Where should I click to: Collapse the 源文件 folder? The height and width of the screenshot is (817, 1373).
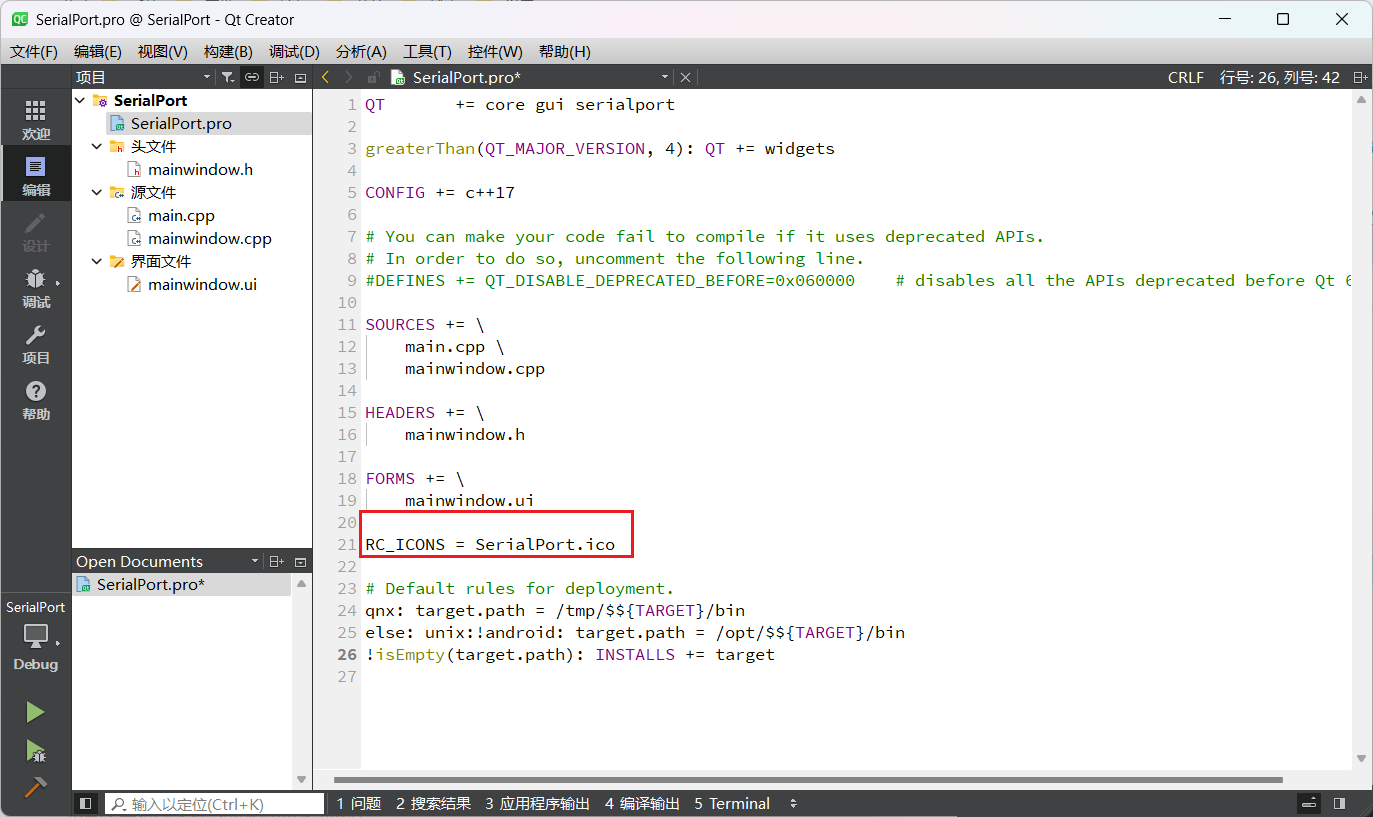97,192
